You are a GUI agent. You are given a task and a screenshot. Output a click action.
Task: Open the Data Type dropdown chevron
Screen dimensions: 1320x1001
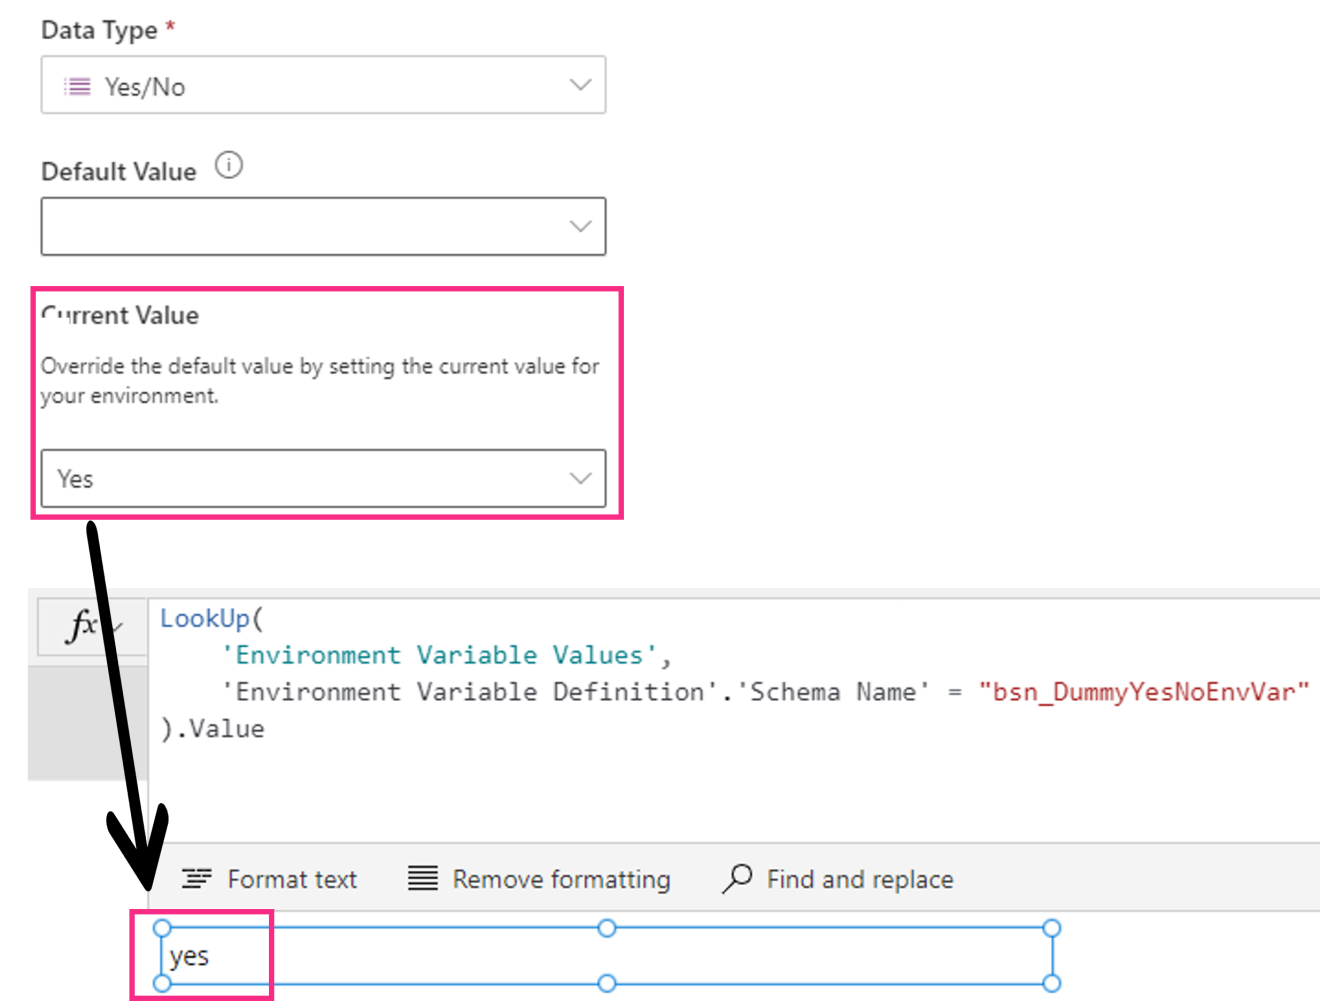tap(580, 85)
